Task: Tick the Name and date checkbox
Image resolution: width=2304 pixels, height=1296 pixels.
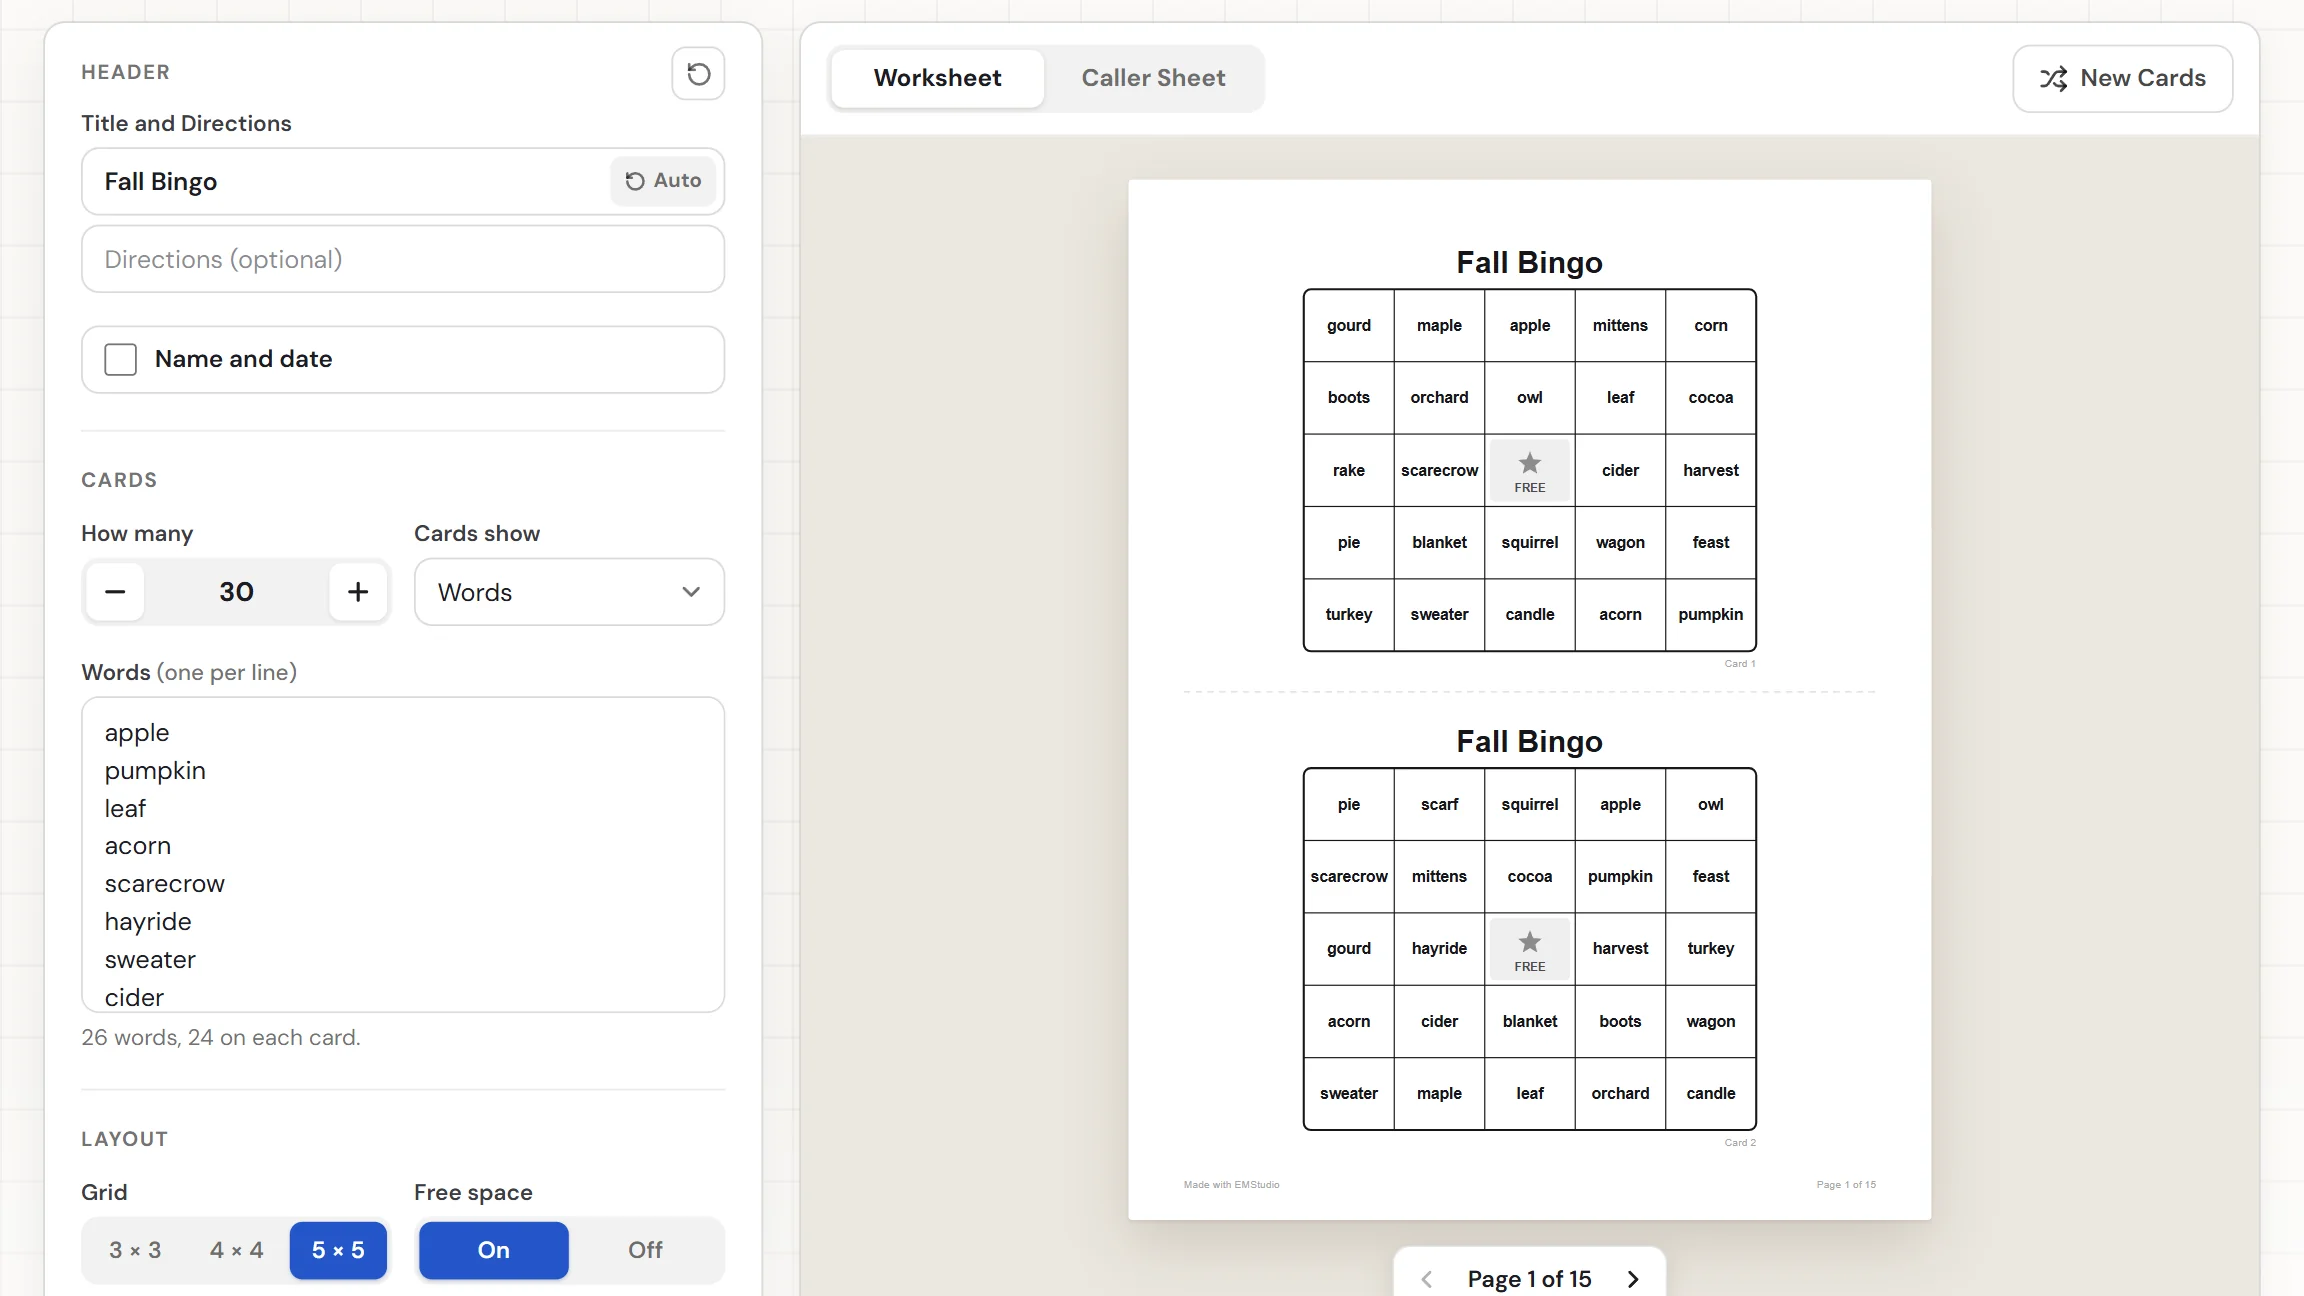Action: click(x=121, y=359)
